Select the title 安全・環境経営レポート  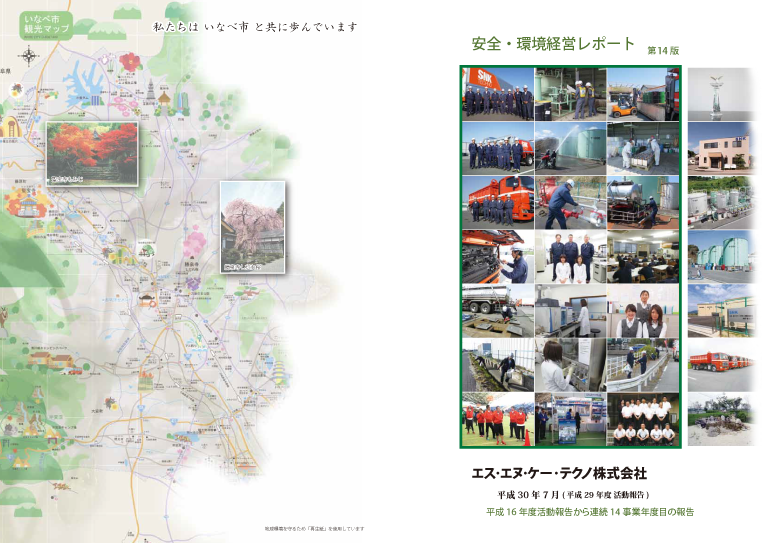tap(553, 44)
